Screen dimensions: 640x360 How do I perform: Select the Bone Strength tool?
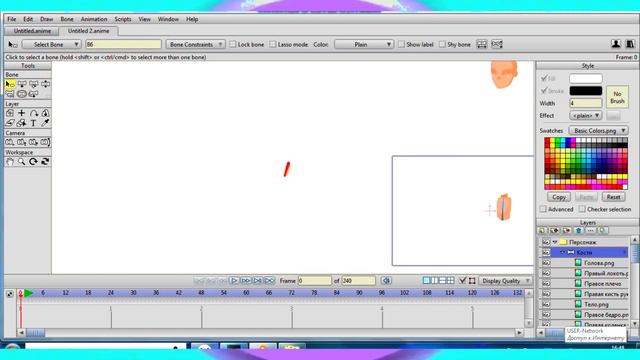(x=33, y=94)
